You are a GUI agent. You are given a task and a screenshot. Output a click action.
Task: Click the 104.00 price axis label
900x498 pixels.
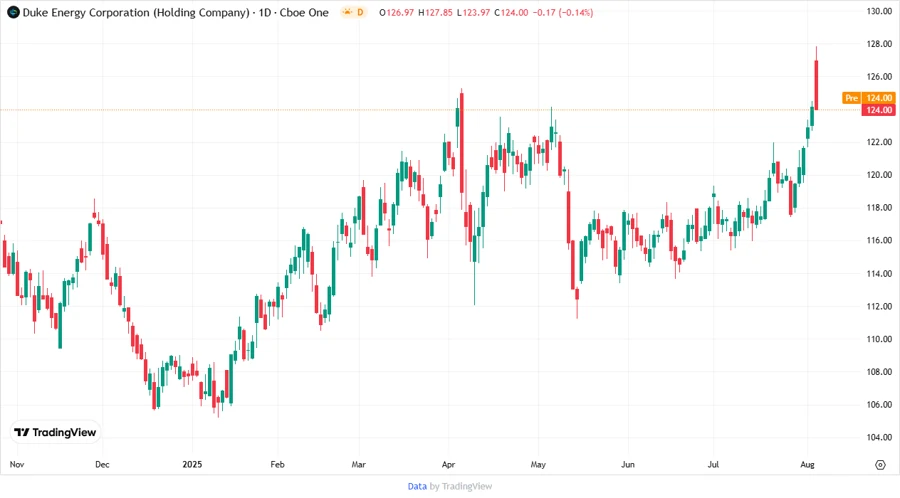[879, 437]
